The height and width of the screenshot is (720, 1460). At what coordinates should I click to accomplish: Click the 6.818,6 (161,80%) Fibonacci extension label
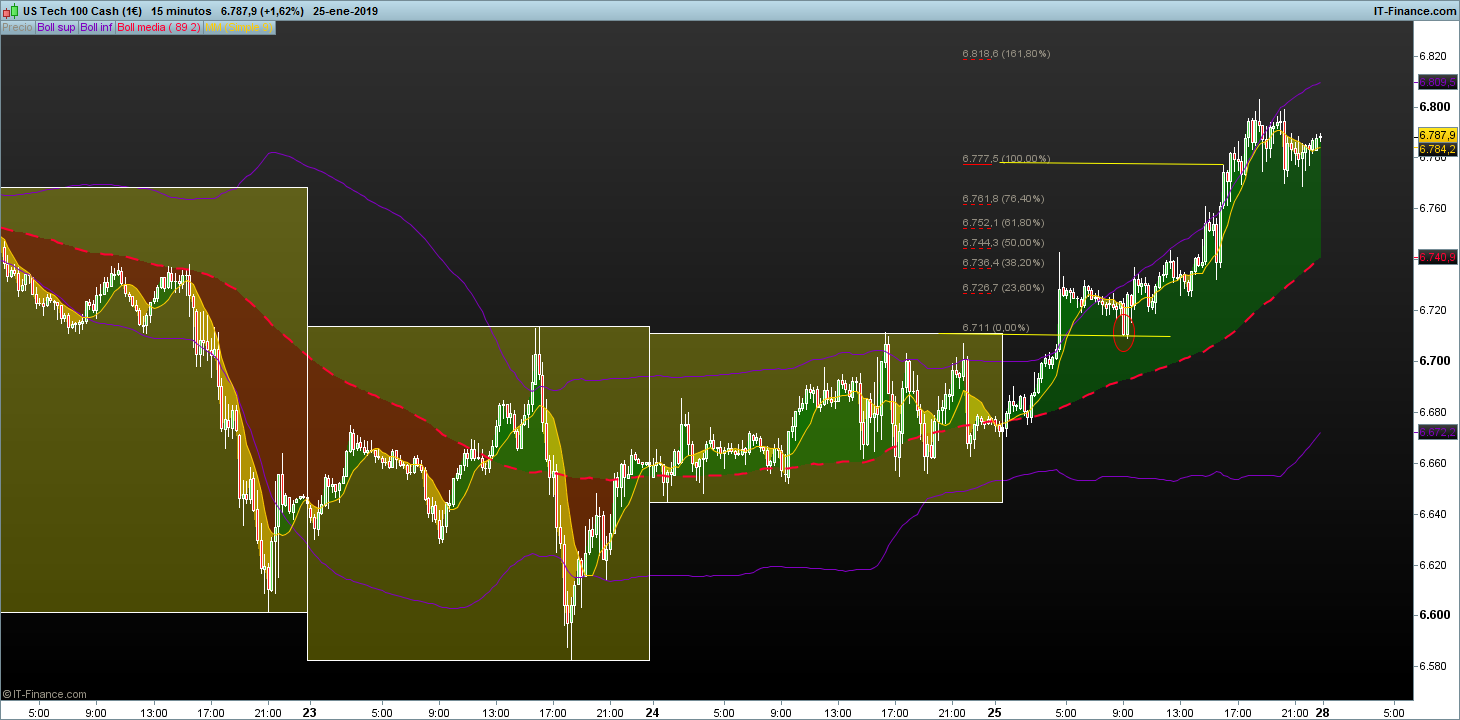pos(1006,54)
